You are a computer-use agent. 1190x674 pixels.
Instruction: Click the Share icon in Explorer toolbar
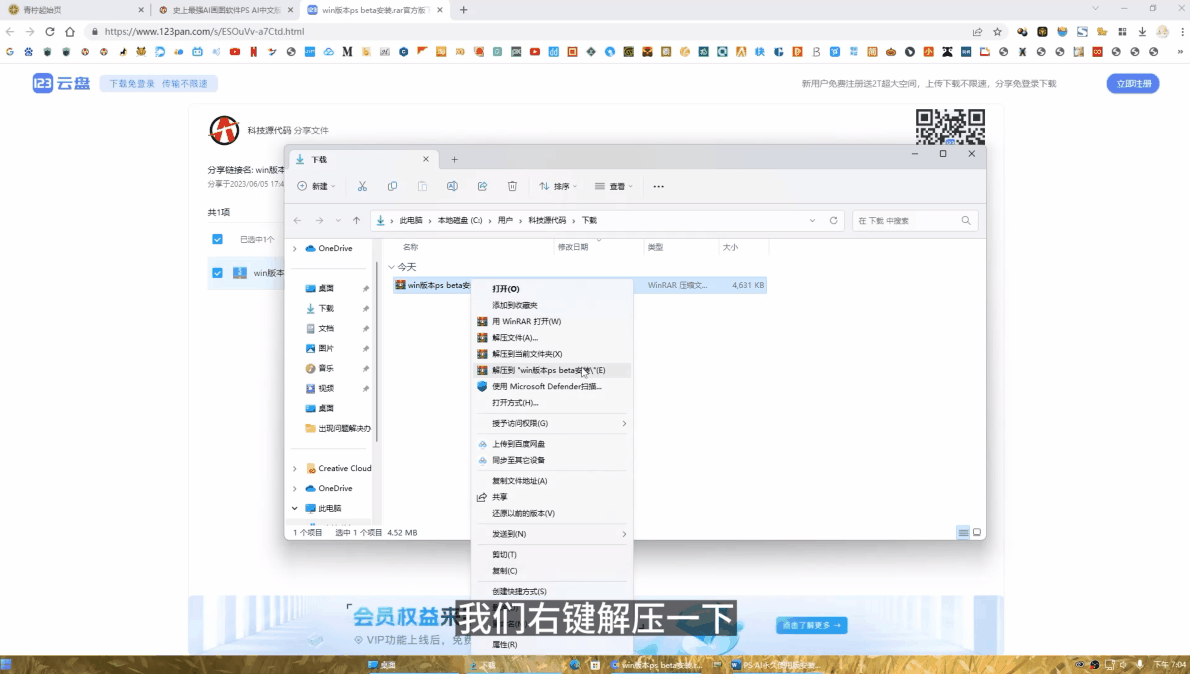point(482,186)
